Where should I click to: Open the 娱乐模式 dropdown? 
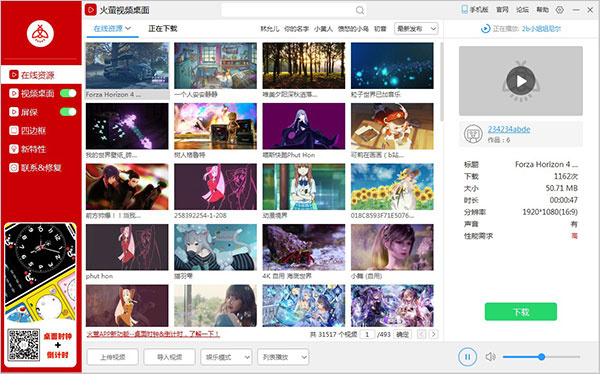click(x=226, y=357)
